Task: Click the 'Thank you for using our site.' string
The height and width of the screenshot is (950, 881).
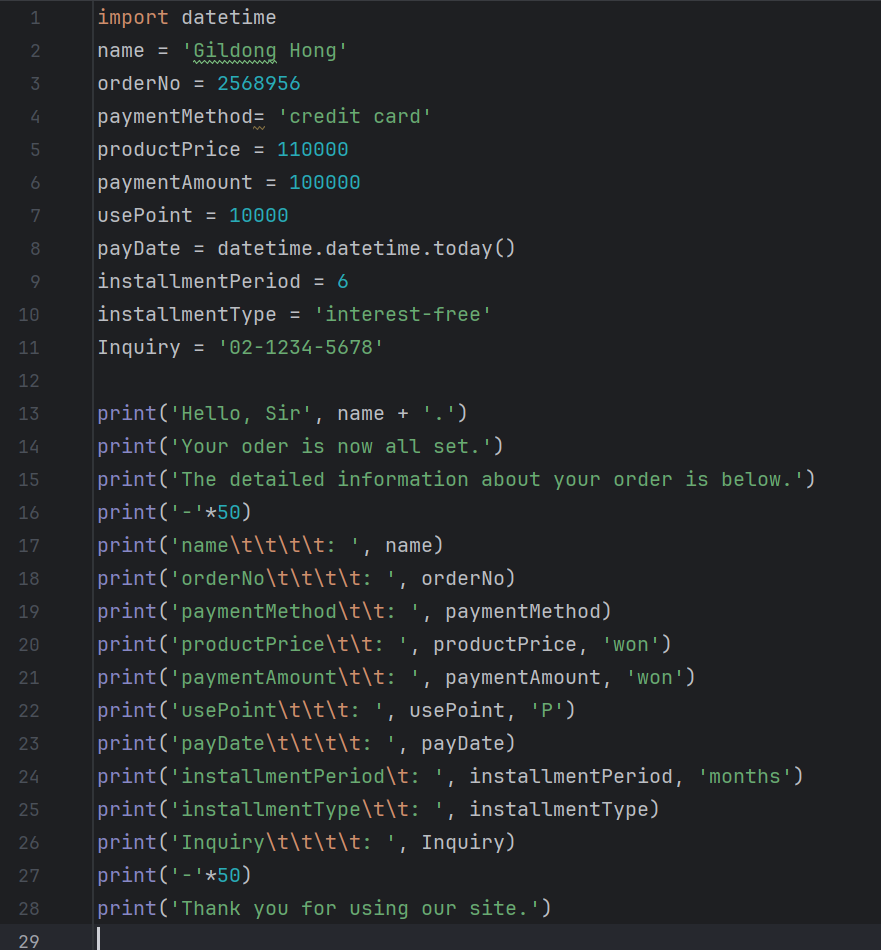Action: click(x=354, y=908)
